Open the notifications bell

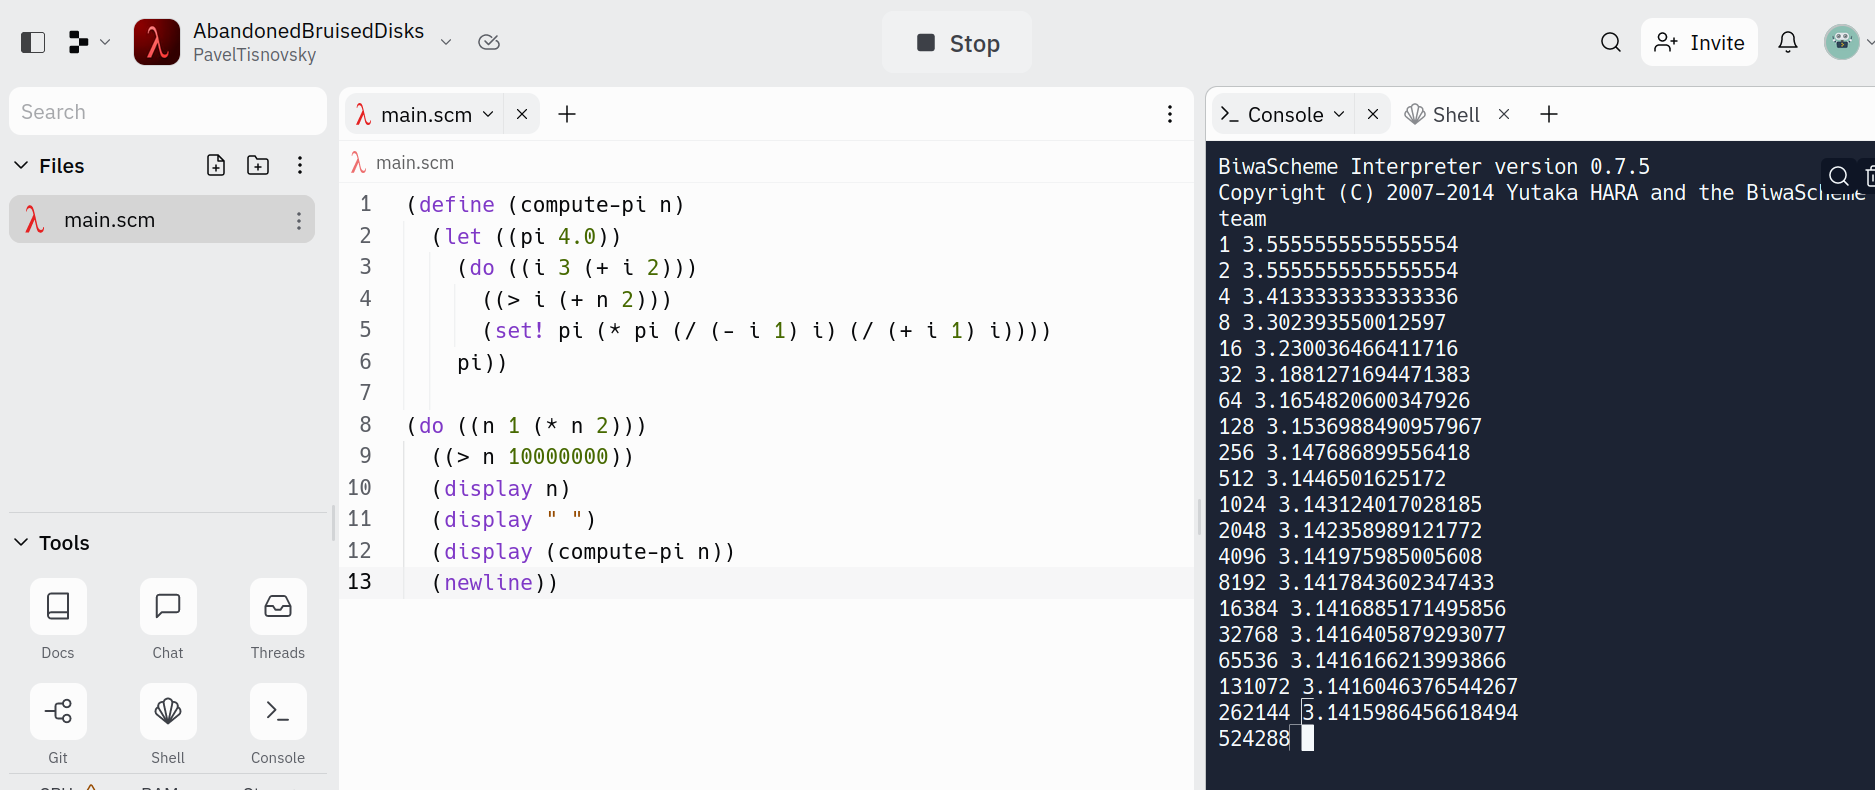(1788, 42)
